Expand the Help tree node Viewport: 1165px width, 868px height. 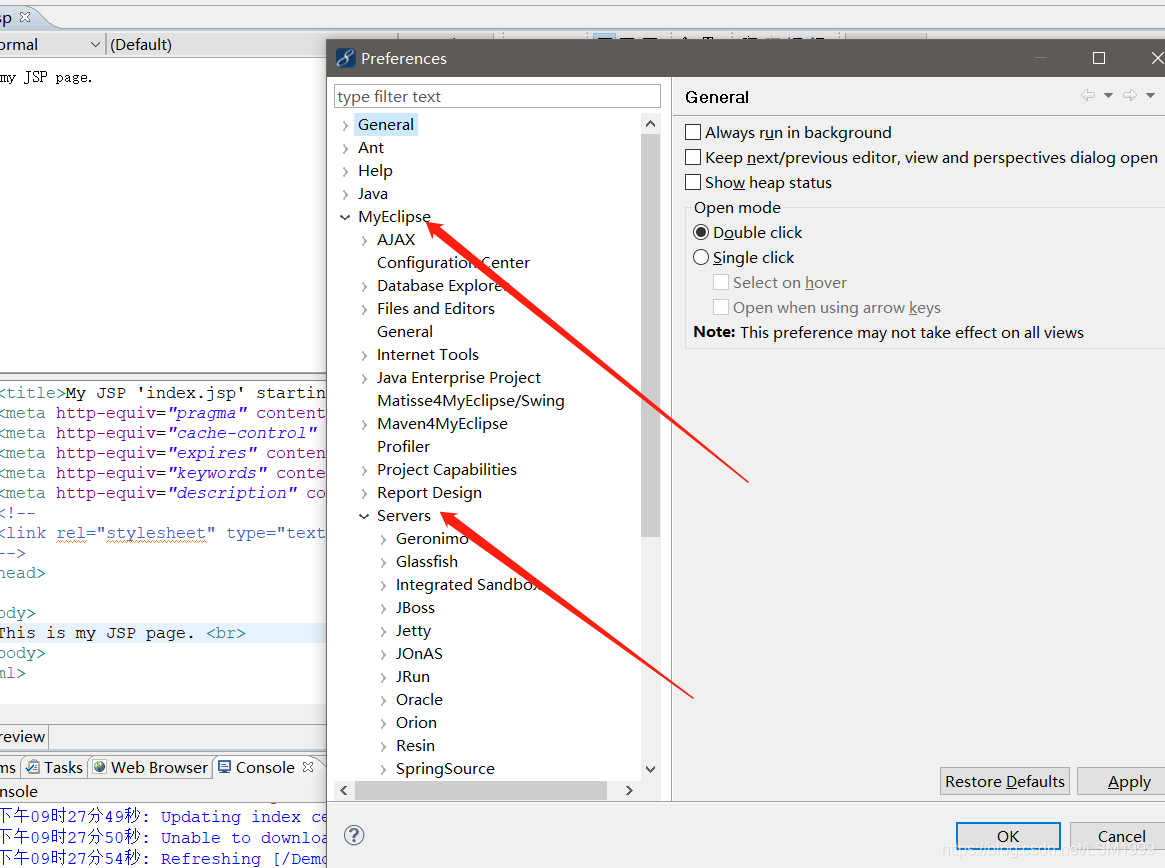tap(345, 172)
